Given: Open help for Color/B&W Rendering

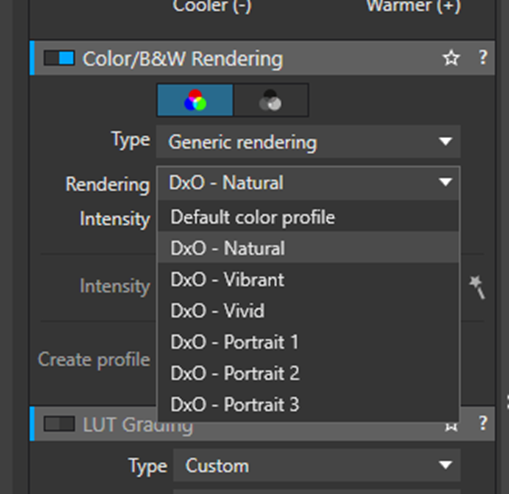Looking at the screenshot, I should pyautogui.click(x=483, y=58).
